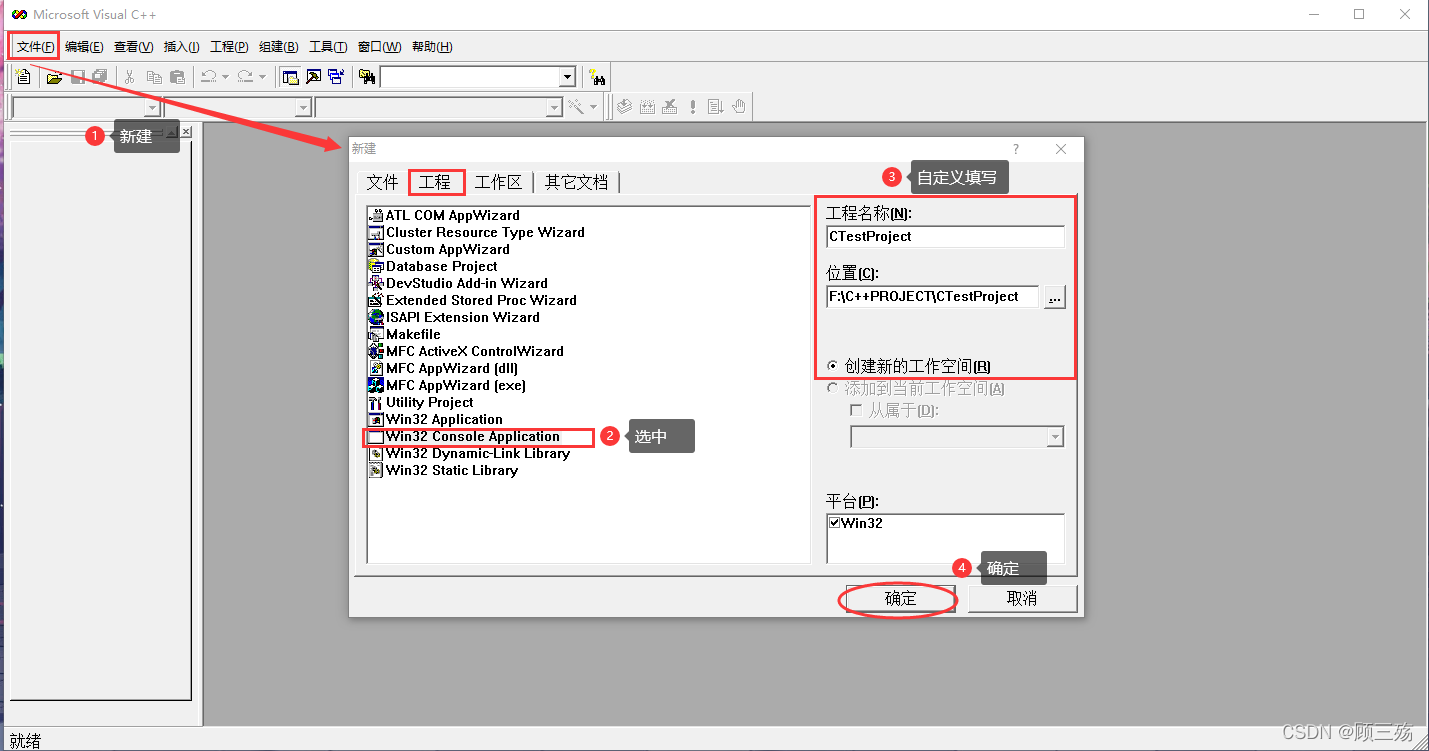Switch to the 其它文档 tab
Screen dimensions: 1429x751
tap(576, 182)
